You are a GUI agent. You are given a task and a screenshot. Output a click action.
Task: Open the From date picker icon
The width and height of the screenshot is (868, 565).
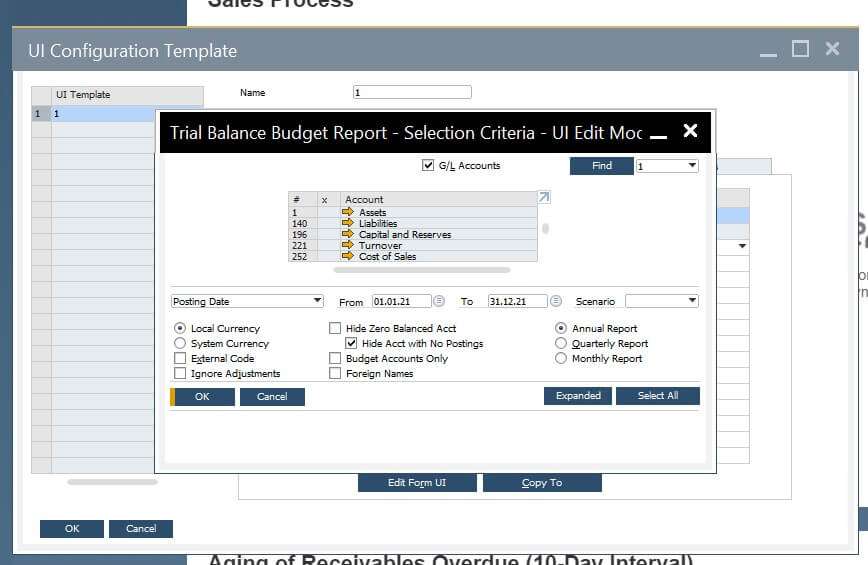click(439, 301)
